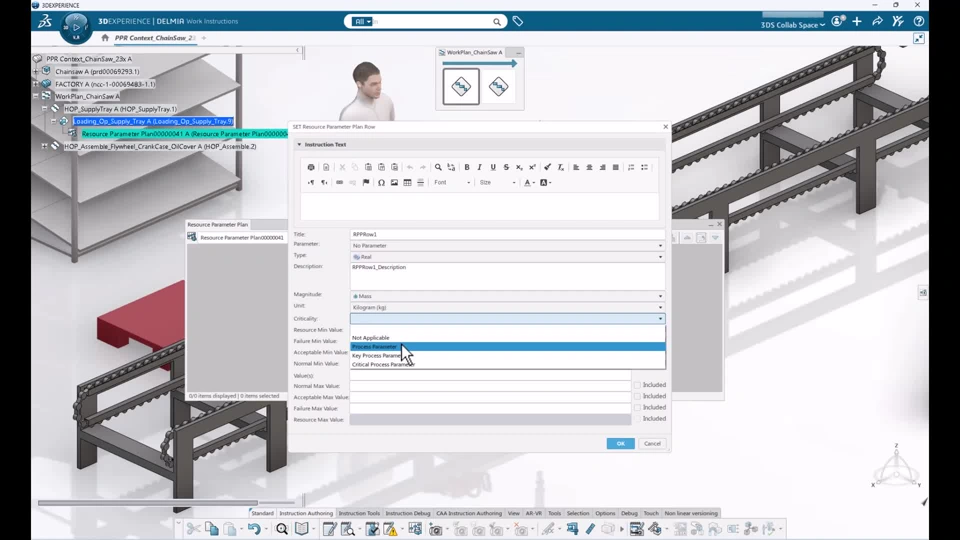This screenshot has width=960, height=540.
Task: Apply strikethrough formatting in the editor toolbar
Action: click(x=506, y=167)
